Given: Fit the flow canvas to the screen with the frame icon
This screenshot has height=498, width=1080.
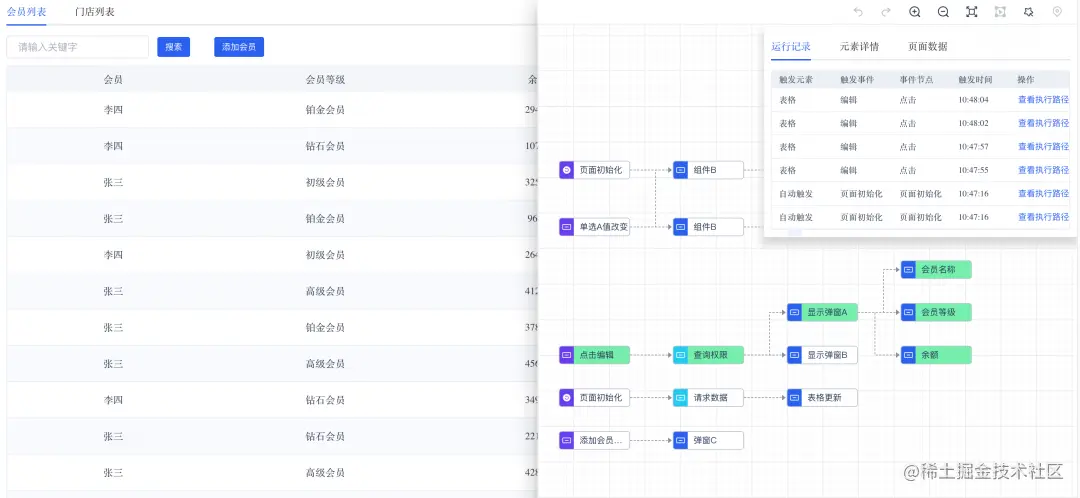Looking at the screenshot, I should [971, 12].
